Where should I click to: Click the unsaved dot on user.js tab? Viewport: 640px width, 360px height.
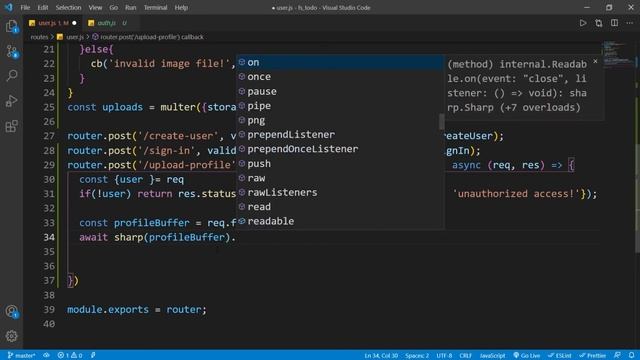coord(74,23)
